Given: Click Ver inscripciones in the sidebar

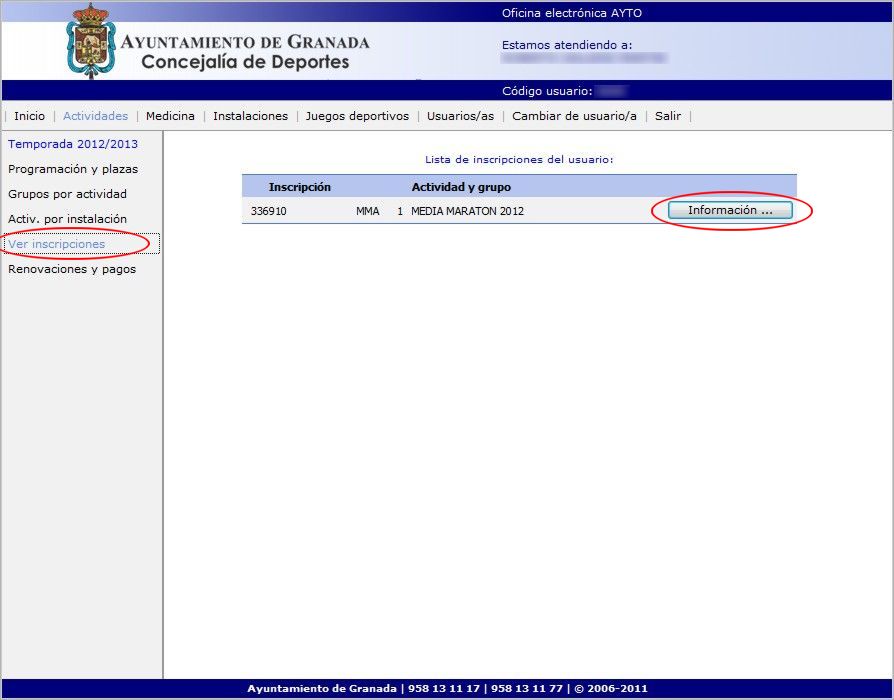Looking at the screenshot, I should pyautogui.click(x=56, y=244).
